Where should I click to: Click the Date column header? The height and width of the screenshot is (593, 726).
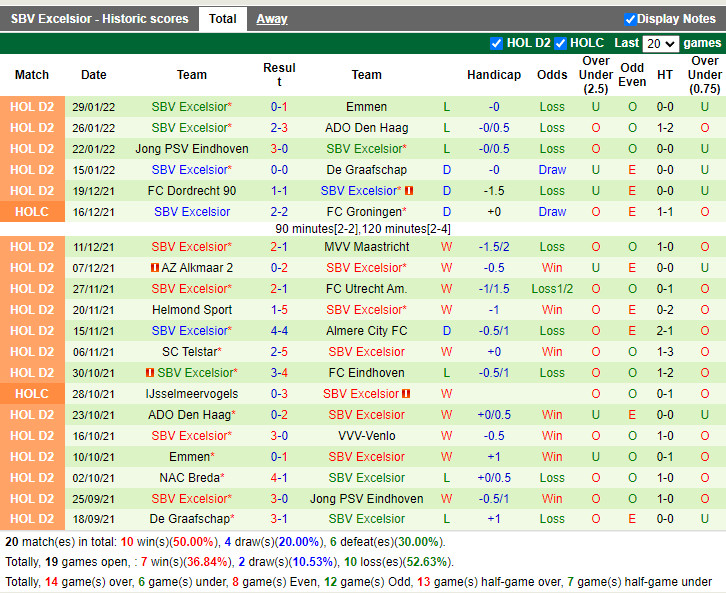94,75
